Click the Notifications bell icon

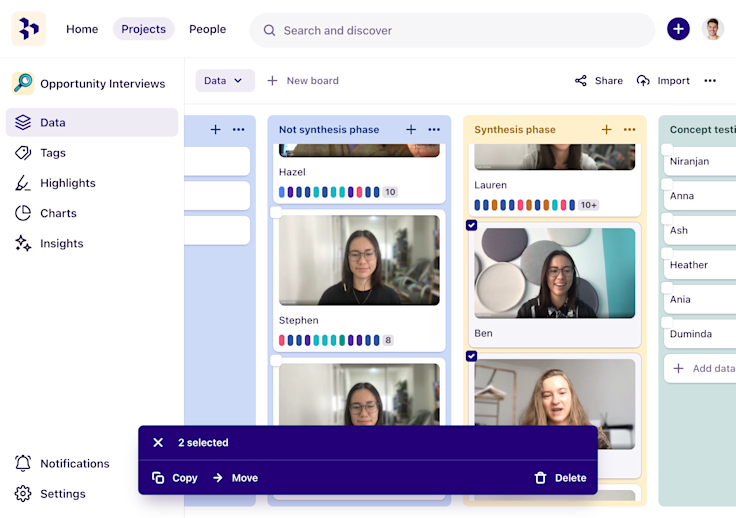point(23,463)
